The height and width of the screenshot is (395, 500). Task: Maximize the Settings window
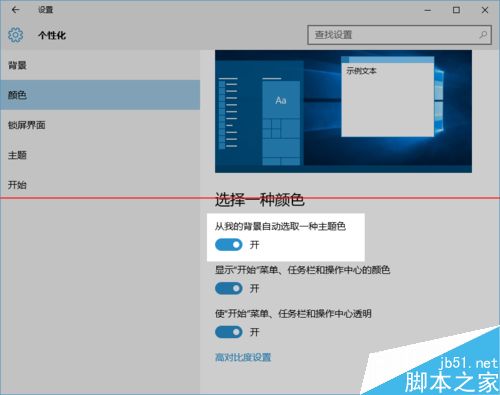[x=456, y=10]
